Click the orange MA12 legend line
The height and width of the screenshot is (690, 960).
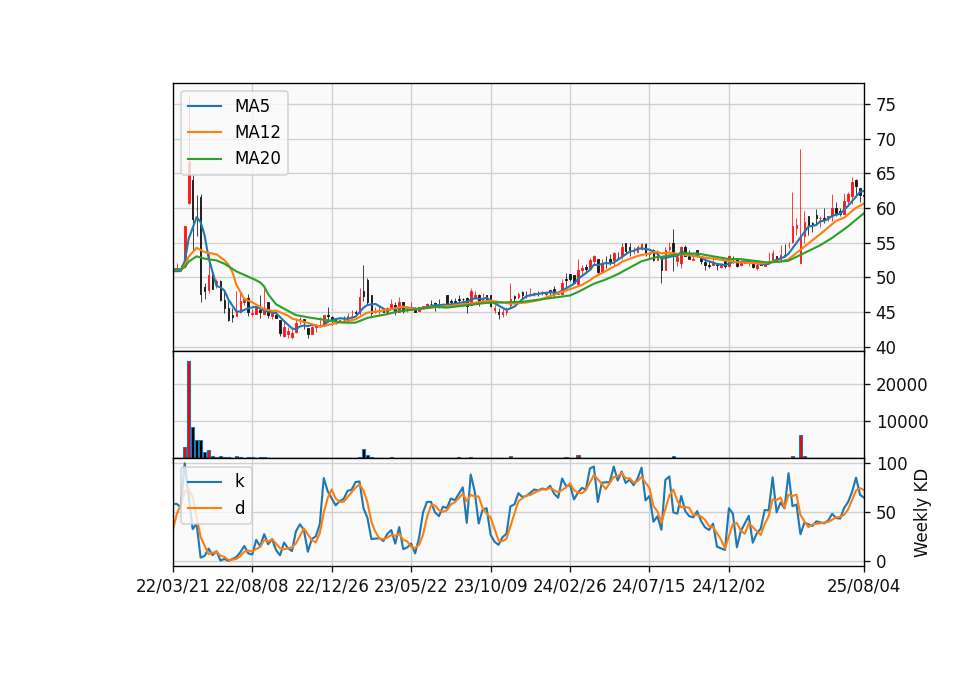(x=204, y=132)
